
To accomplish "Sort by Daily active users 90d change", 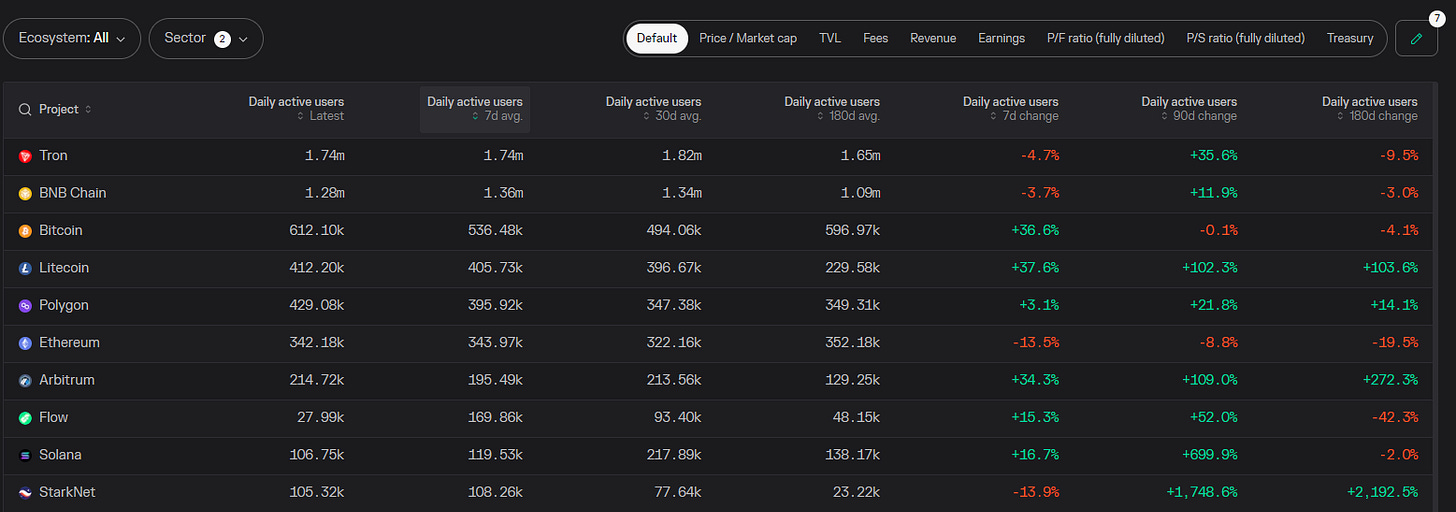I will (1189, 109).
